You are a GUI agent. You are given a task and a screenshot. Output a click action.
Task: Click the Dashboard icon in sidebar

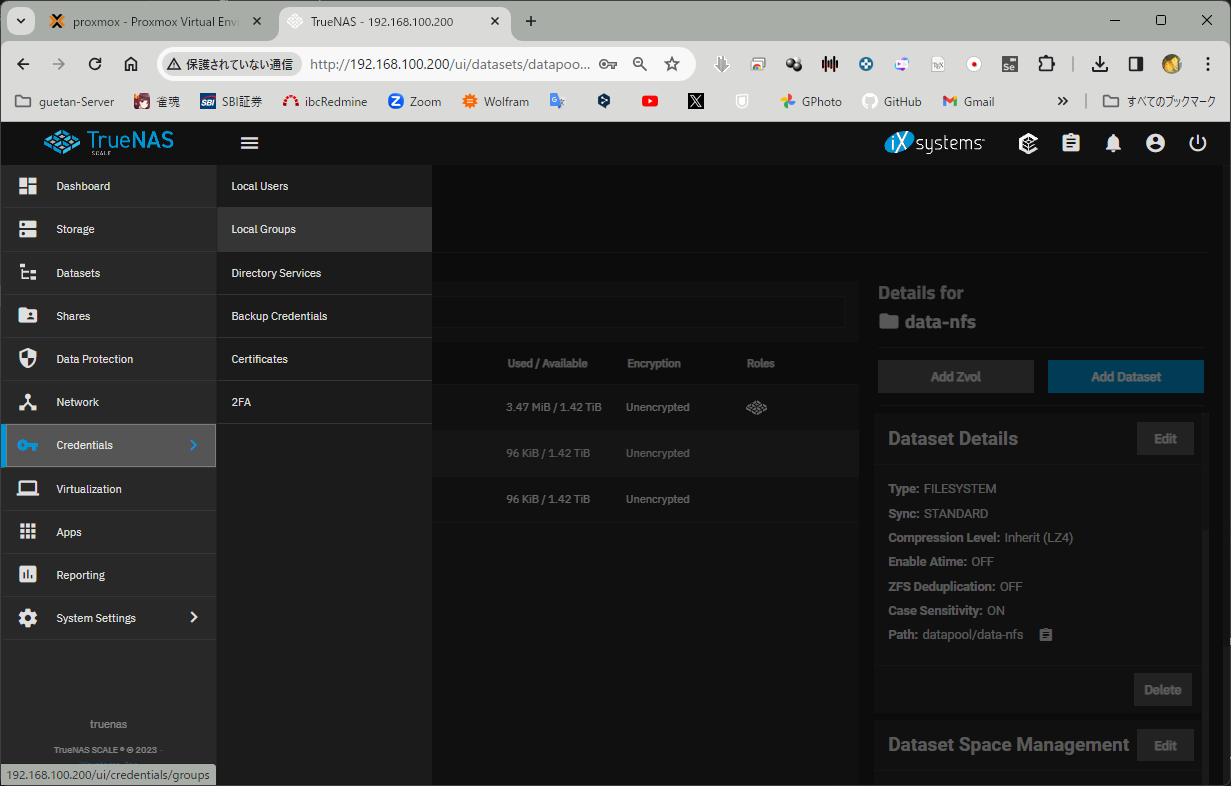[28, 186]
